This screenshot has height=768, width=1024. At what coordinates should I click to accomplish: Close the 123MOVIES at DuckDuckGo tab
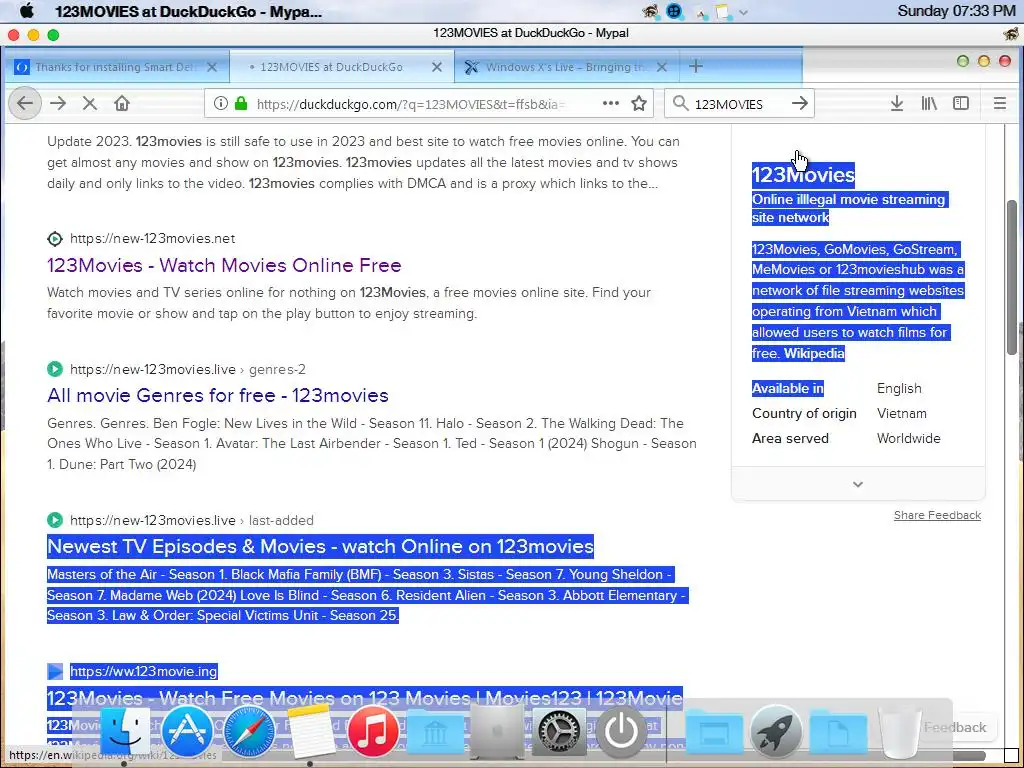tap(437, 67)
